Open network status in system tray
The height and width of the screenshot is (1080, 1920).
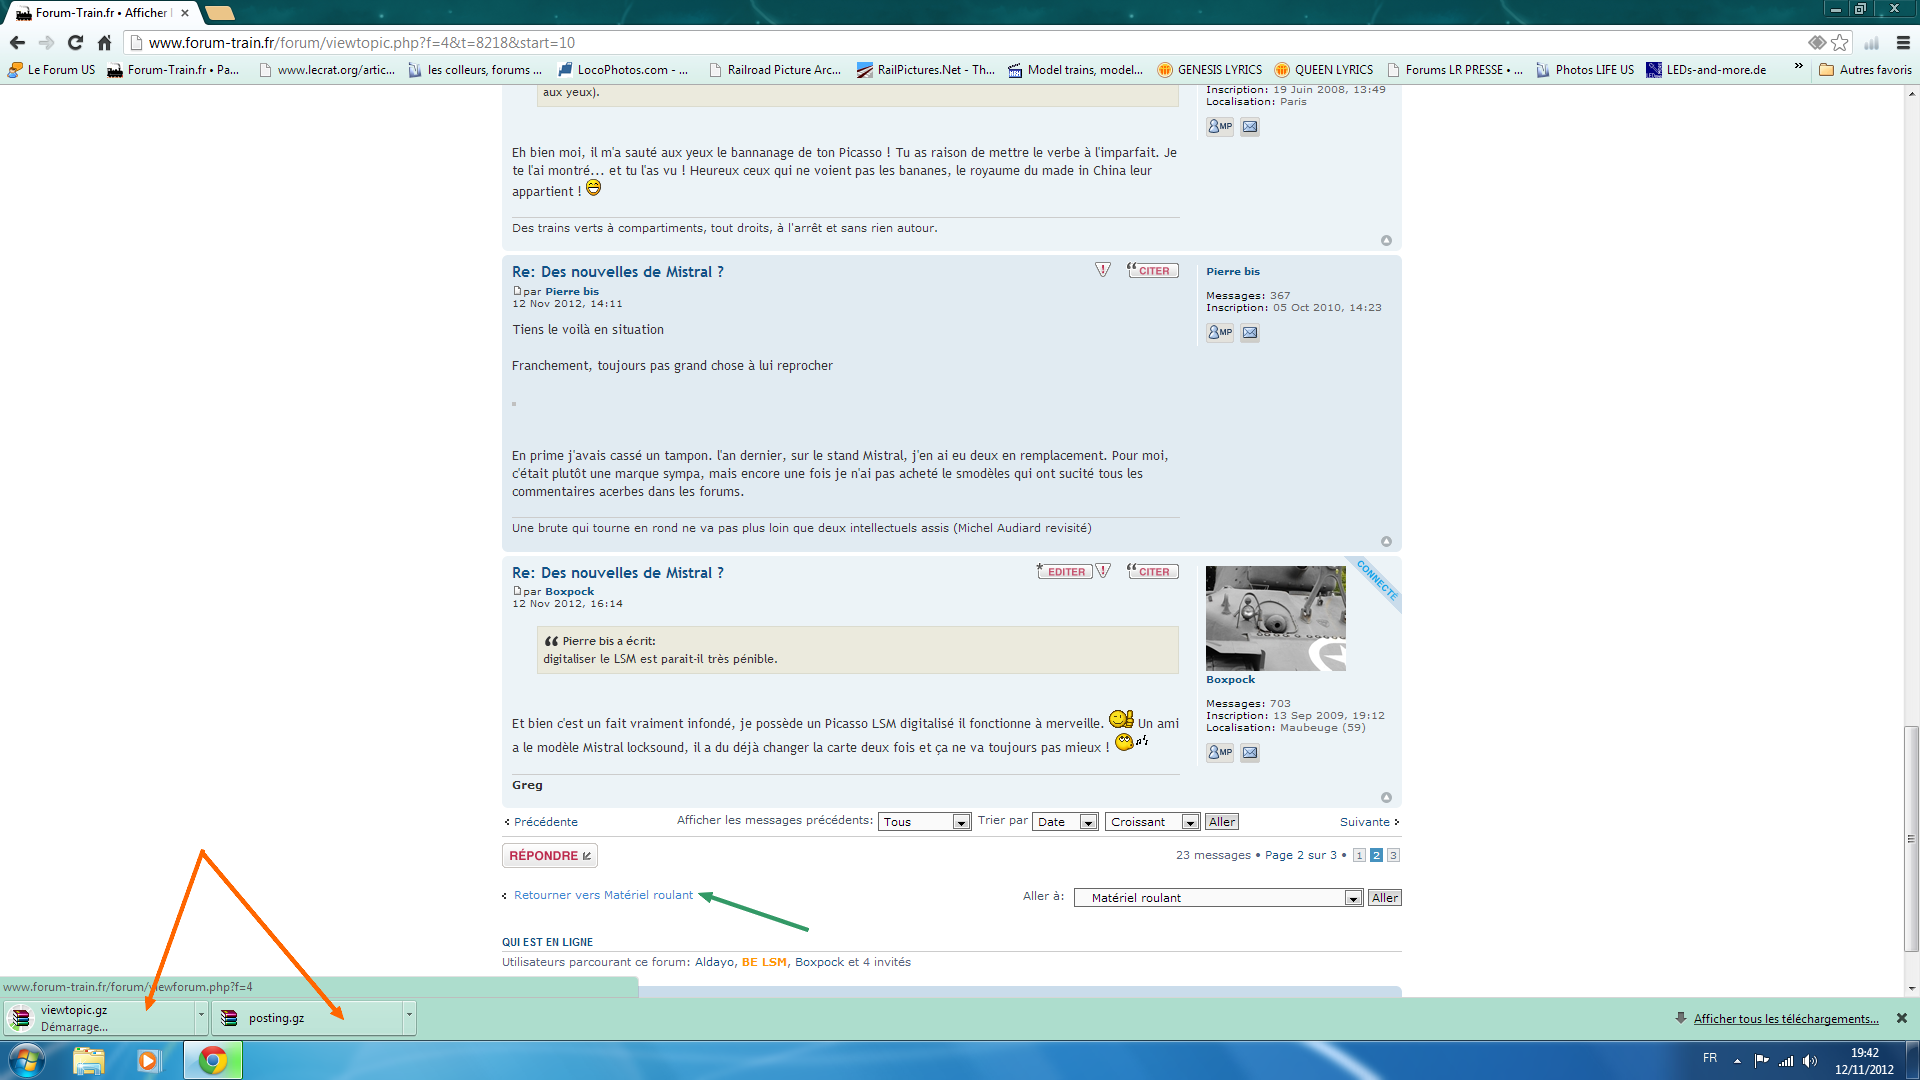[1786, 1061]
